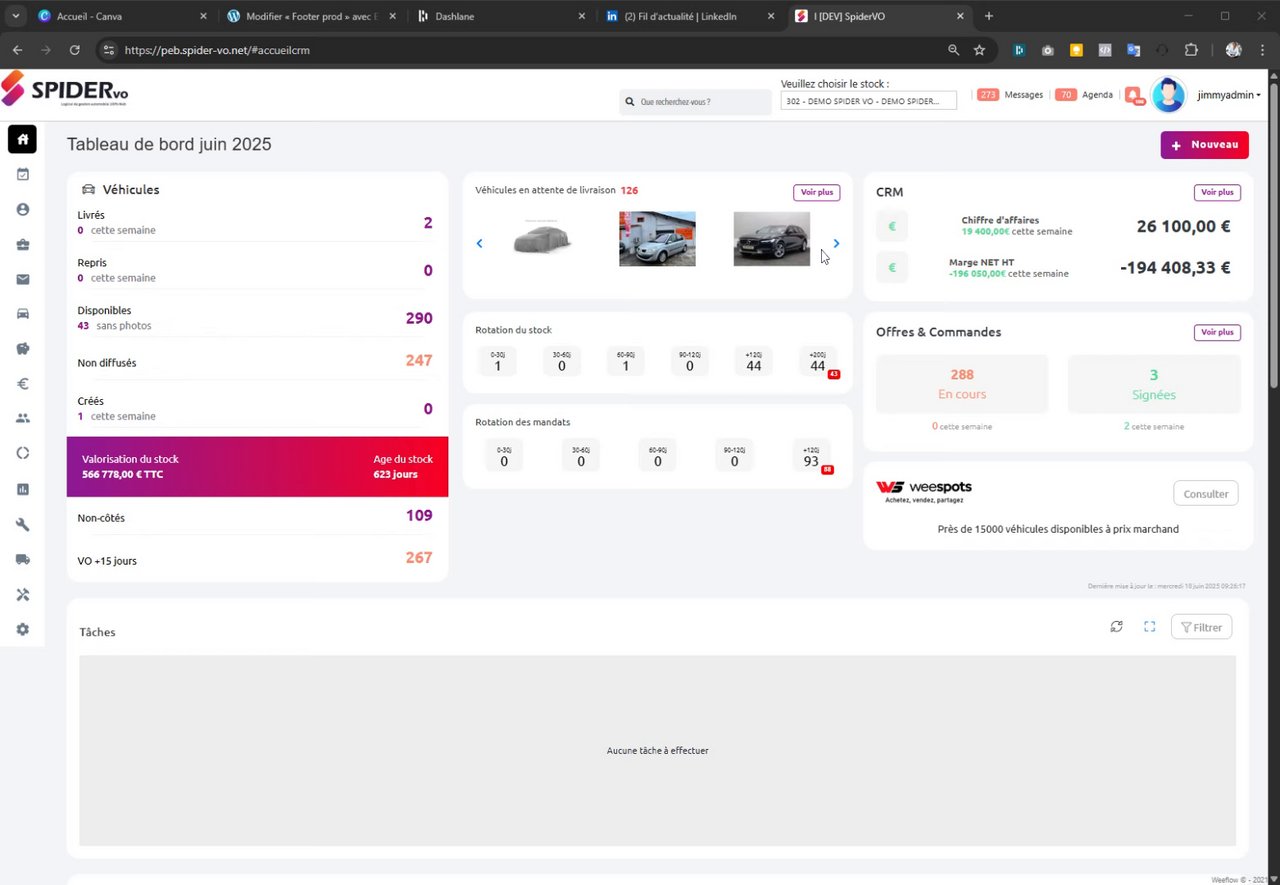Viewport: 1280px width, 885px height.
Task: Open the circular ring sidebar icon
Action: (22, 453)
